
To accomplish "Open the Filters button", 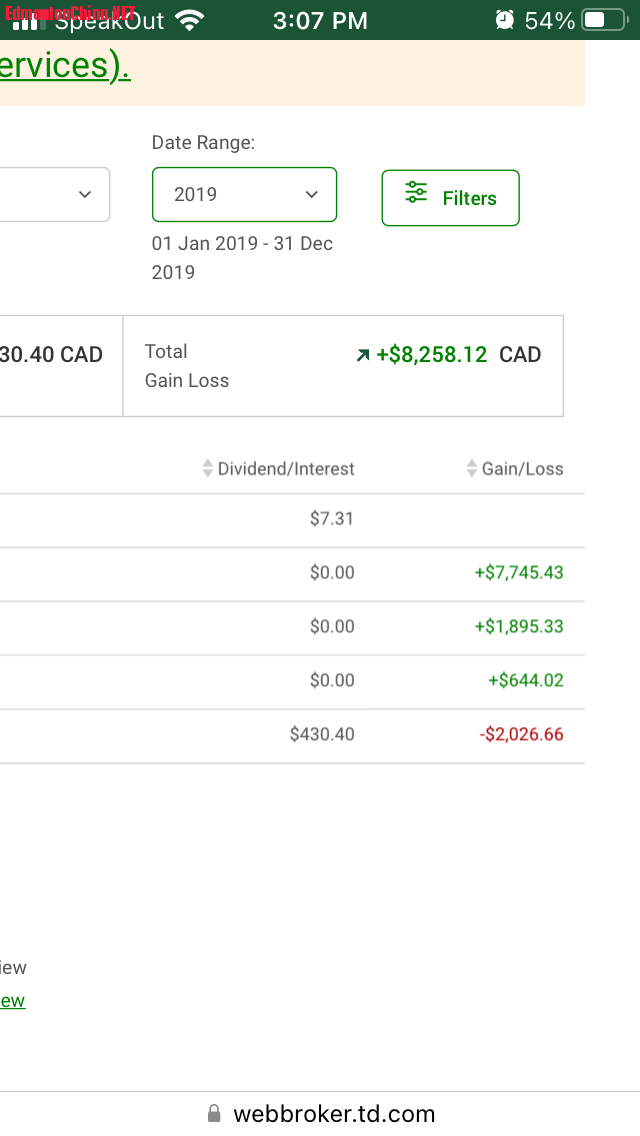I will [x=450, y=198].
